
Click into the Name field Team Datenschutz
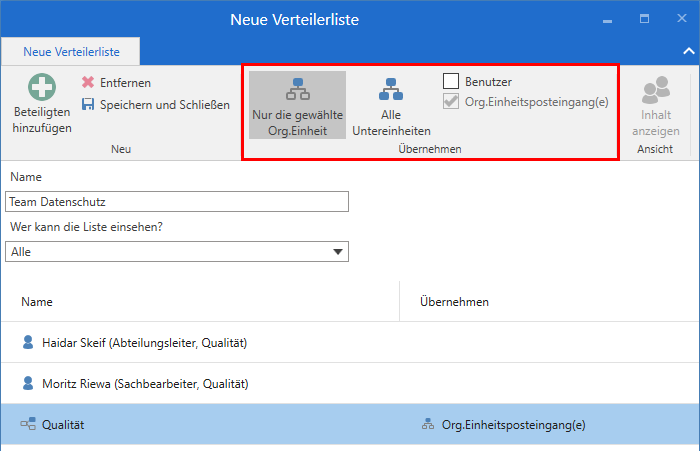[177, 202]
